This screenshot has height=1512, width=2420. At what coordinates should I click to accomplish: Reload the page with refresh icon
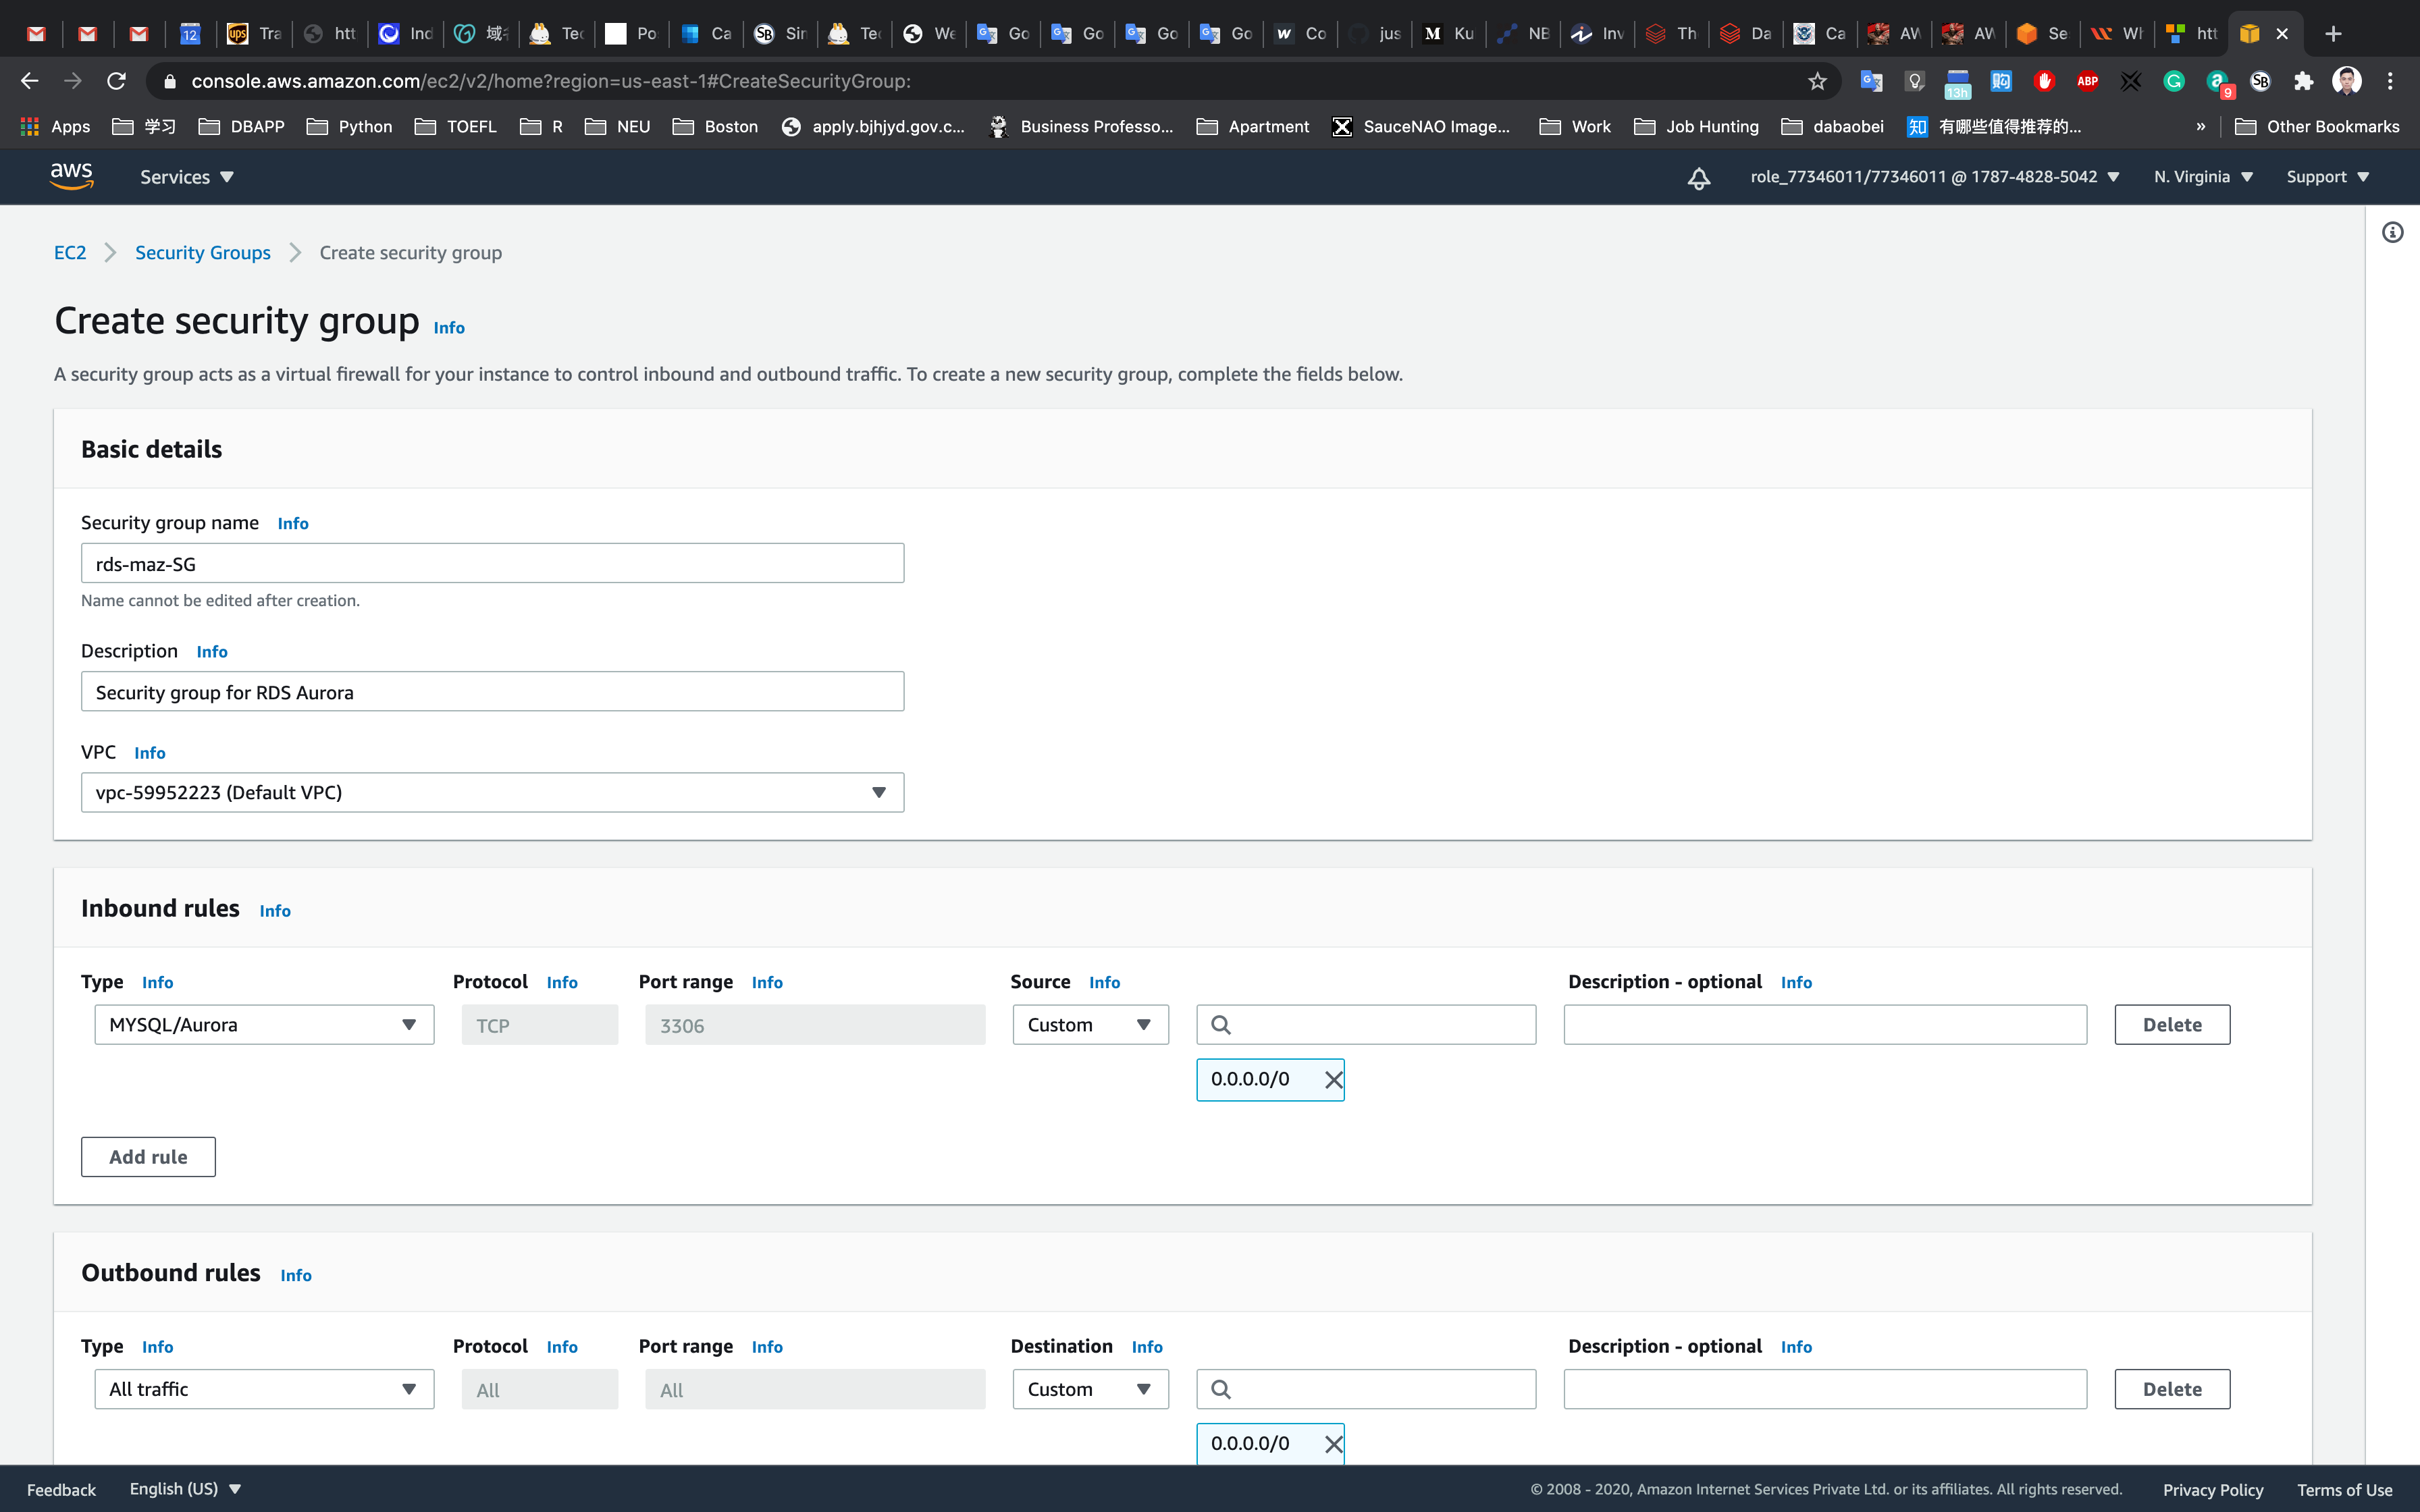click(x=117, y=81)
